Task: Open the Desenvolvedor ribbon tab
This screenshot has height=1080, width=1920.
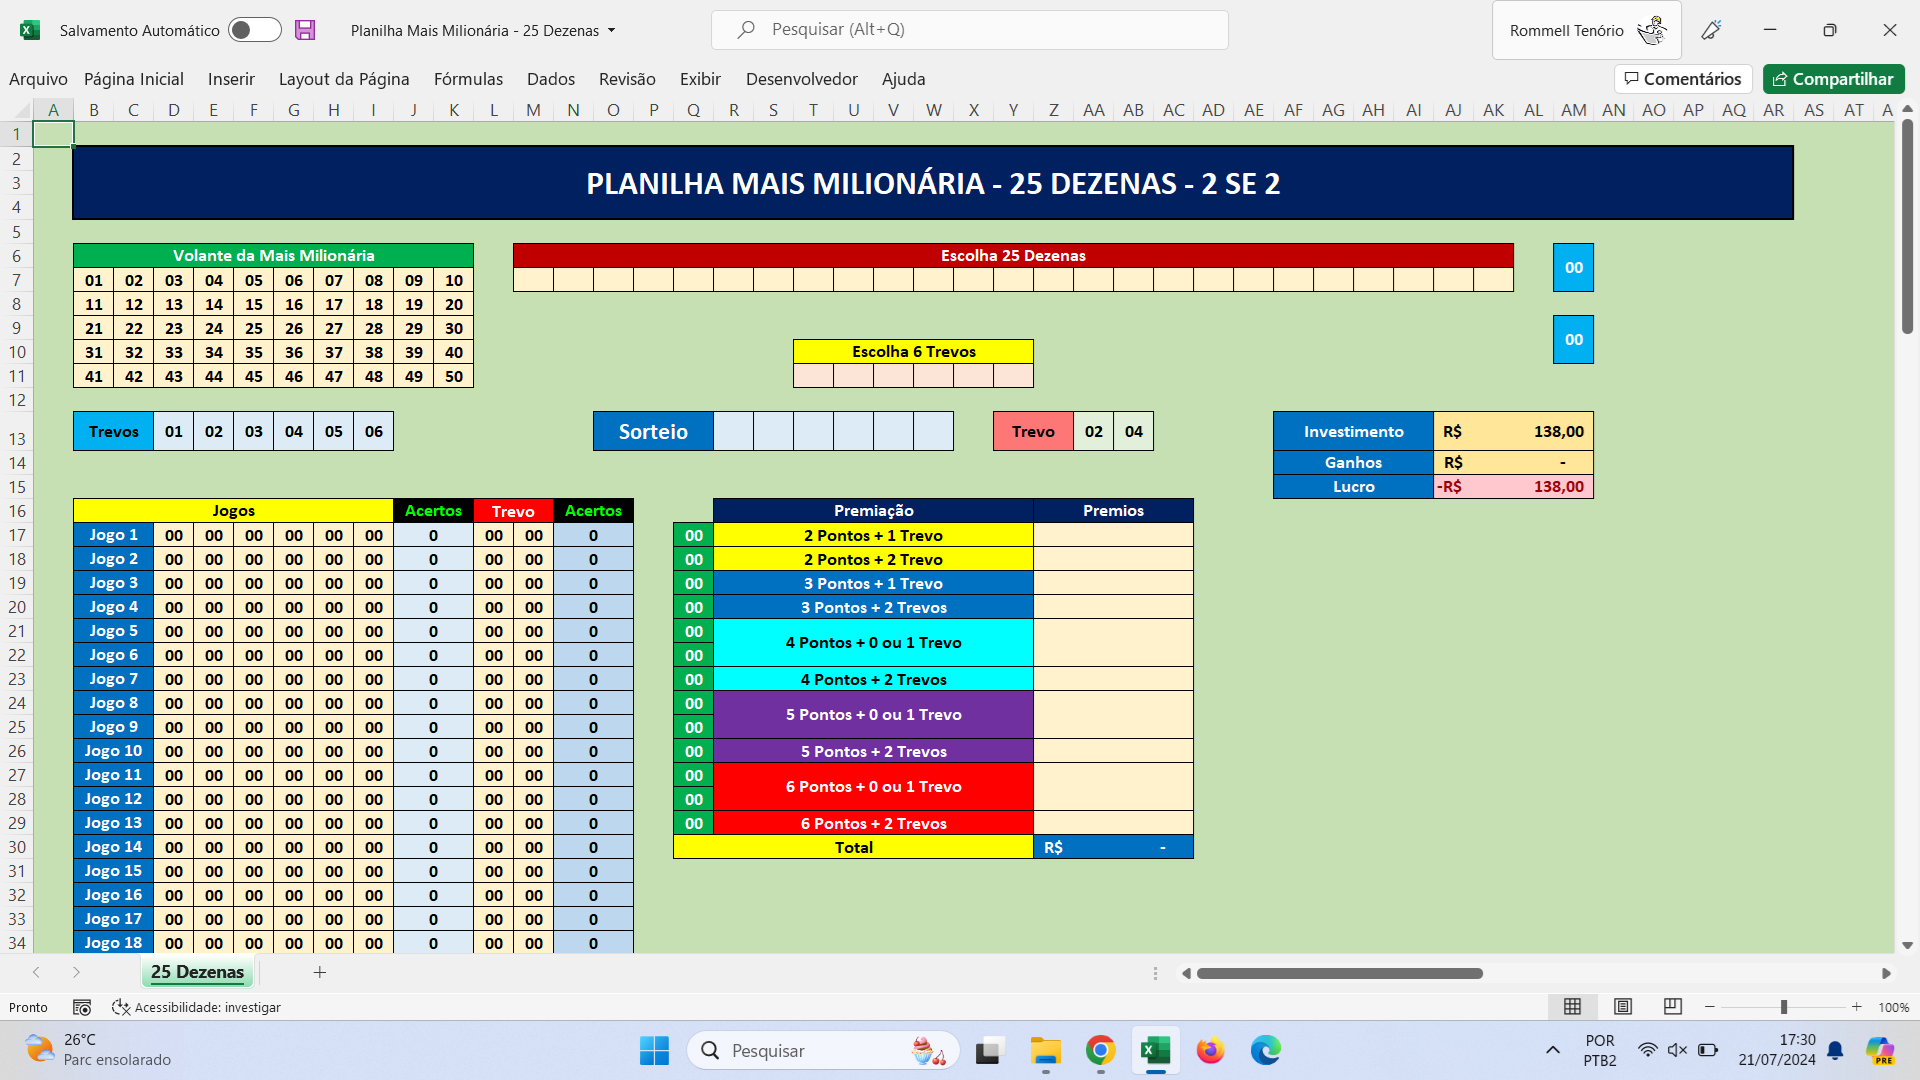Action: pos(802,79)
